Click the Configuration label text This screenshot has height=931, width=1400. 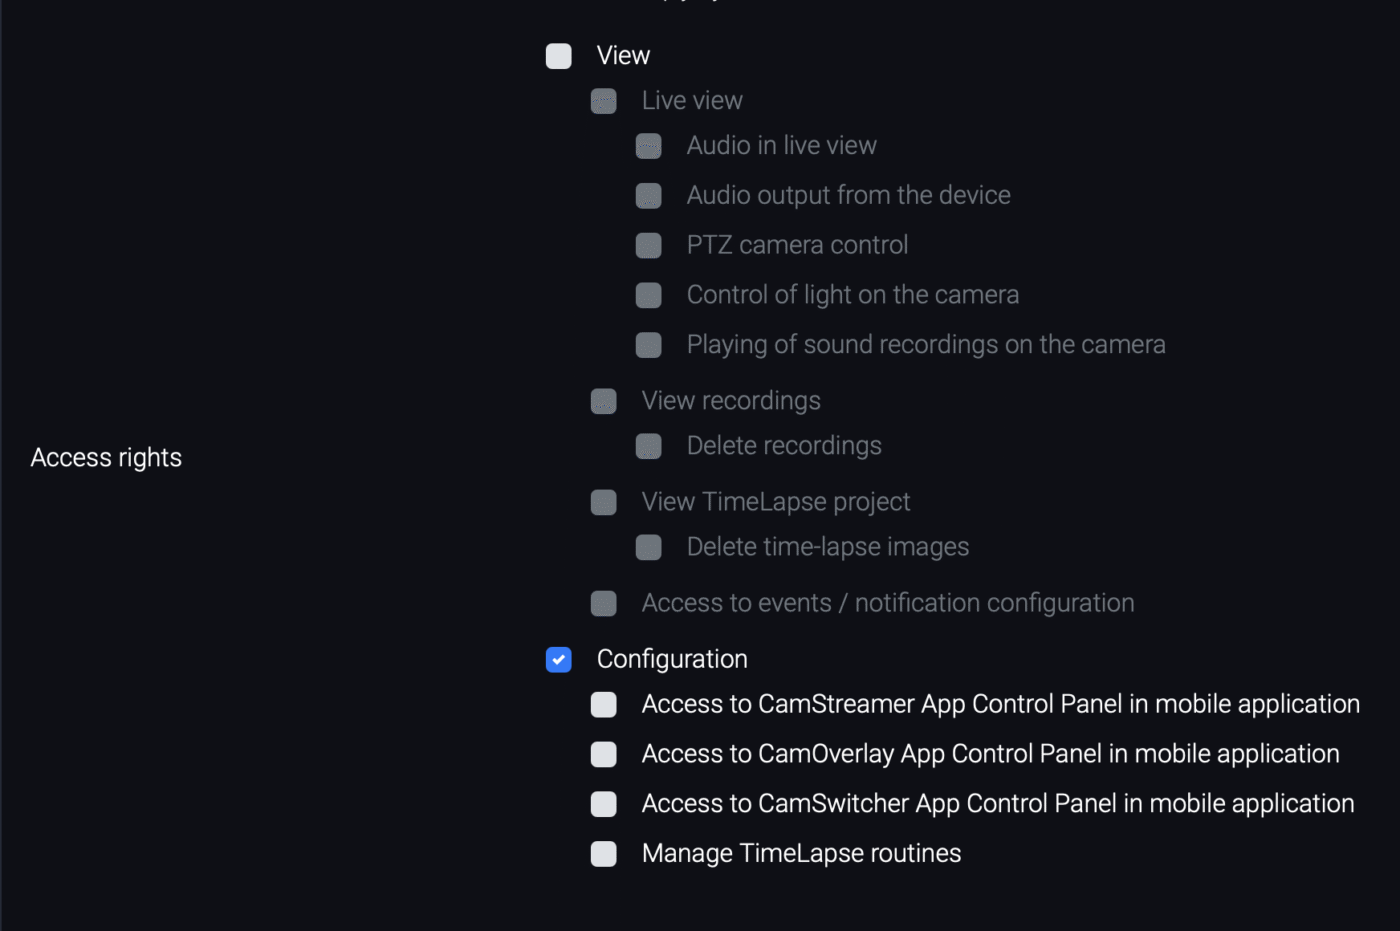672,659
